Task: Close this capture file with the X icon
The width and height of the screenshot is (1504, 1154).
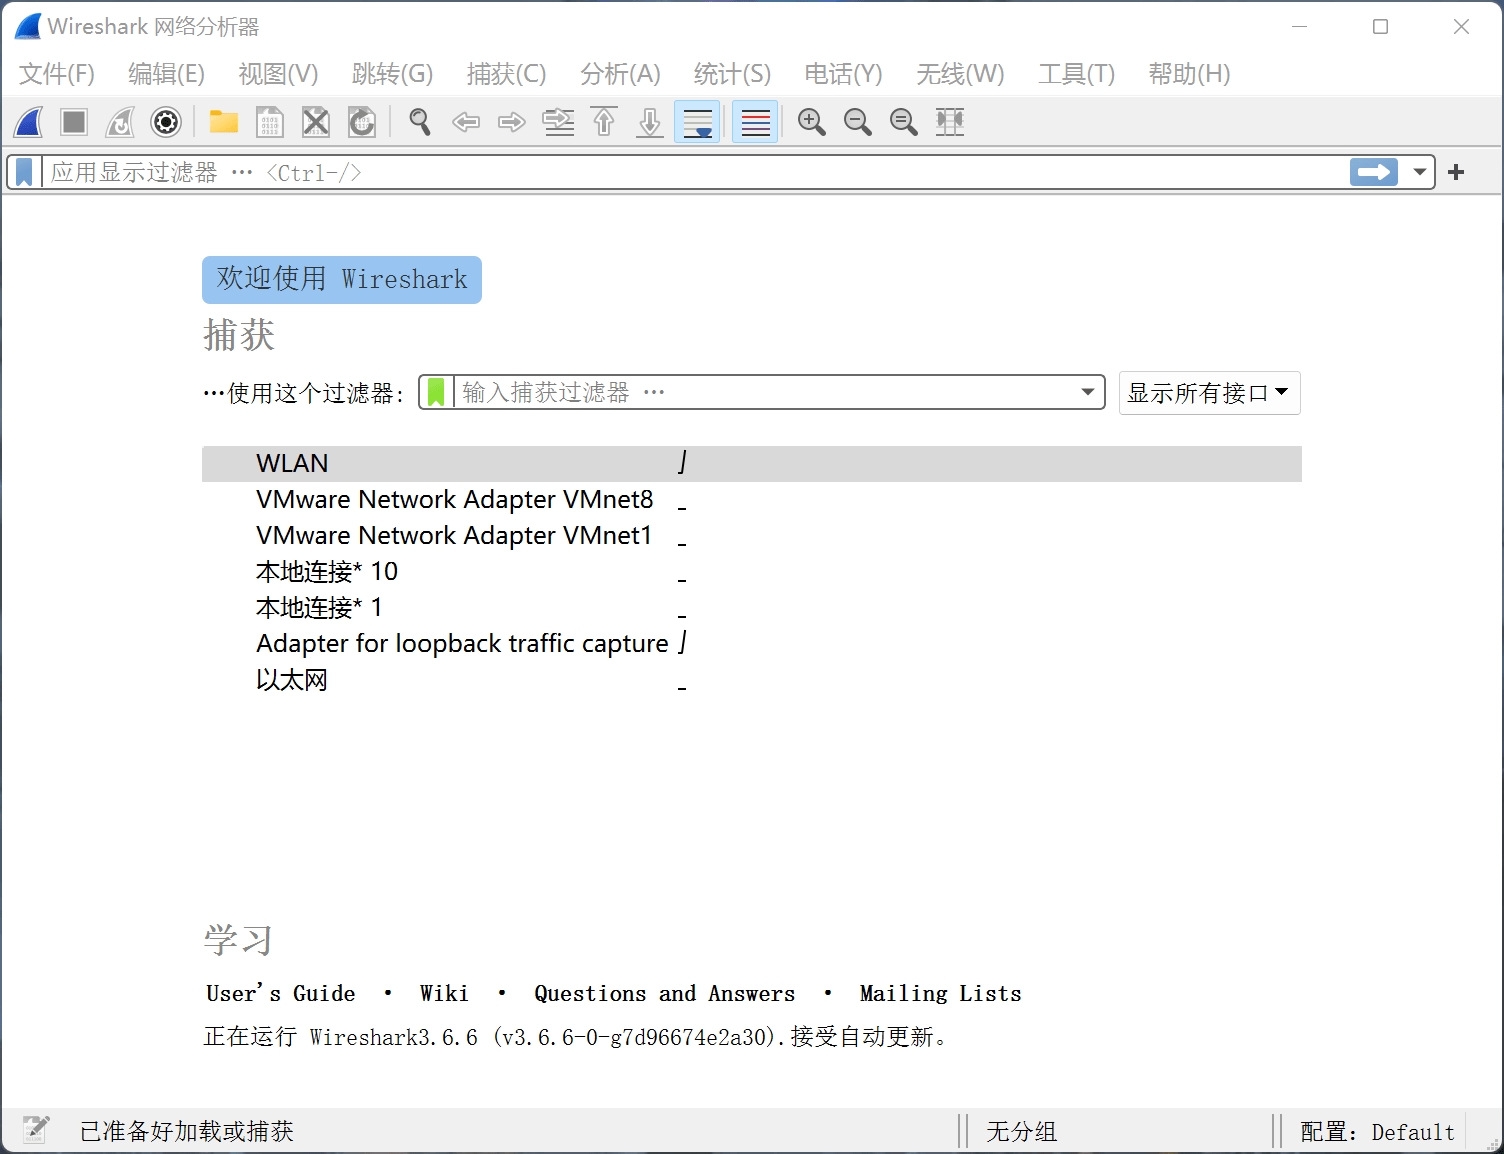Action: [x=315, y=122]
